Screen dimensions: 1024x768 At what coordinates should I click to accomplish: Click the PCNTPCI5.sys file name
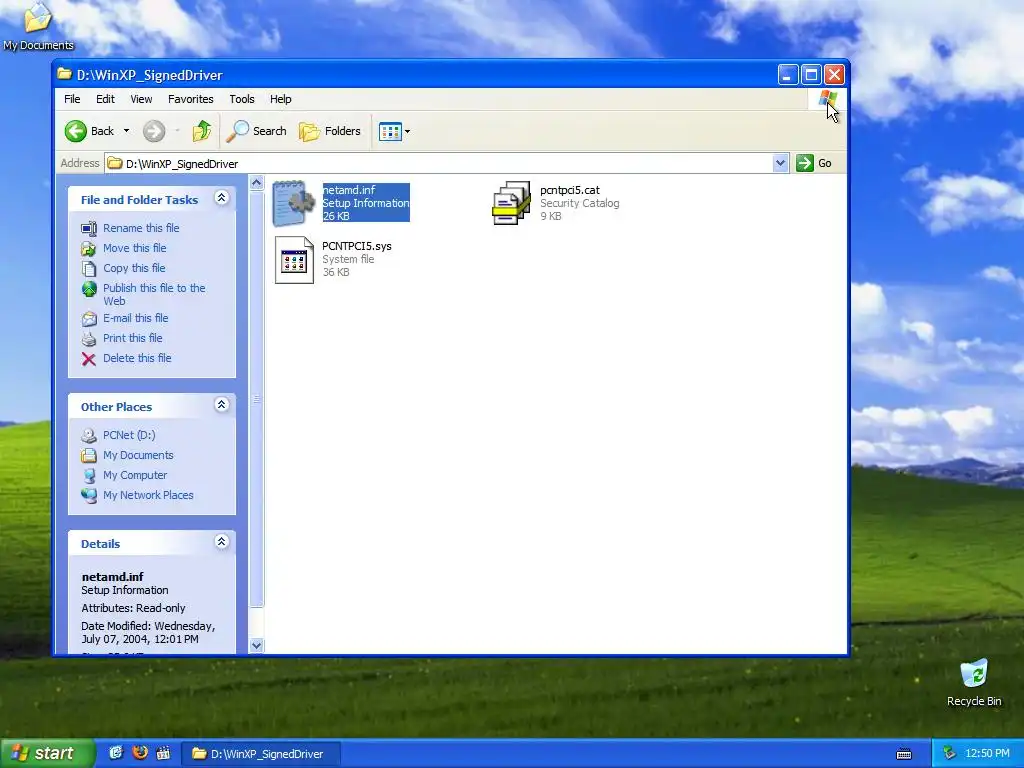click(357, 246)
